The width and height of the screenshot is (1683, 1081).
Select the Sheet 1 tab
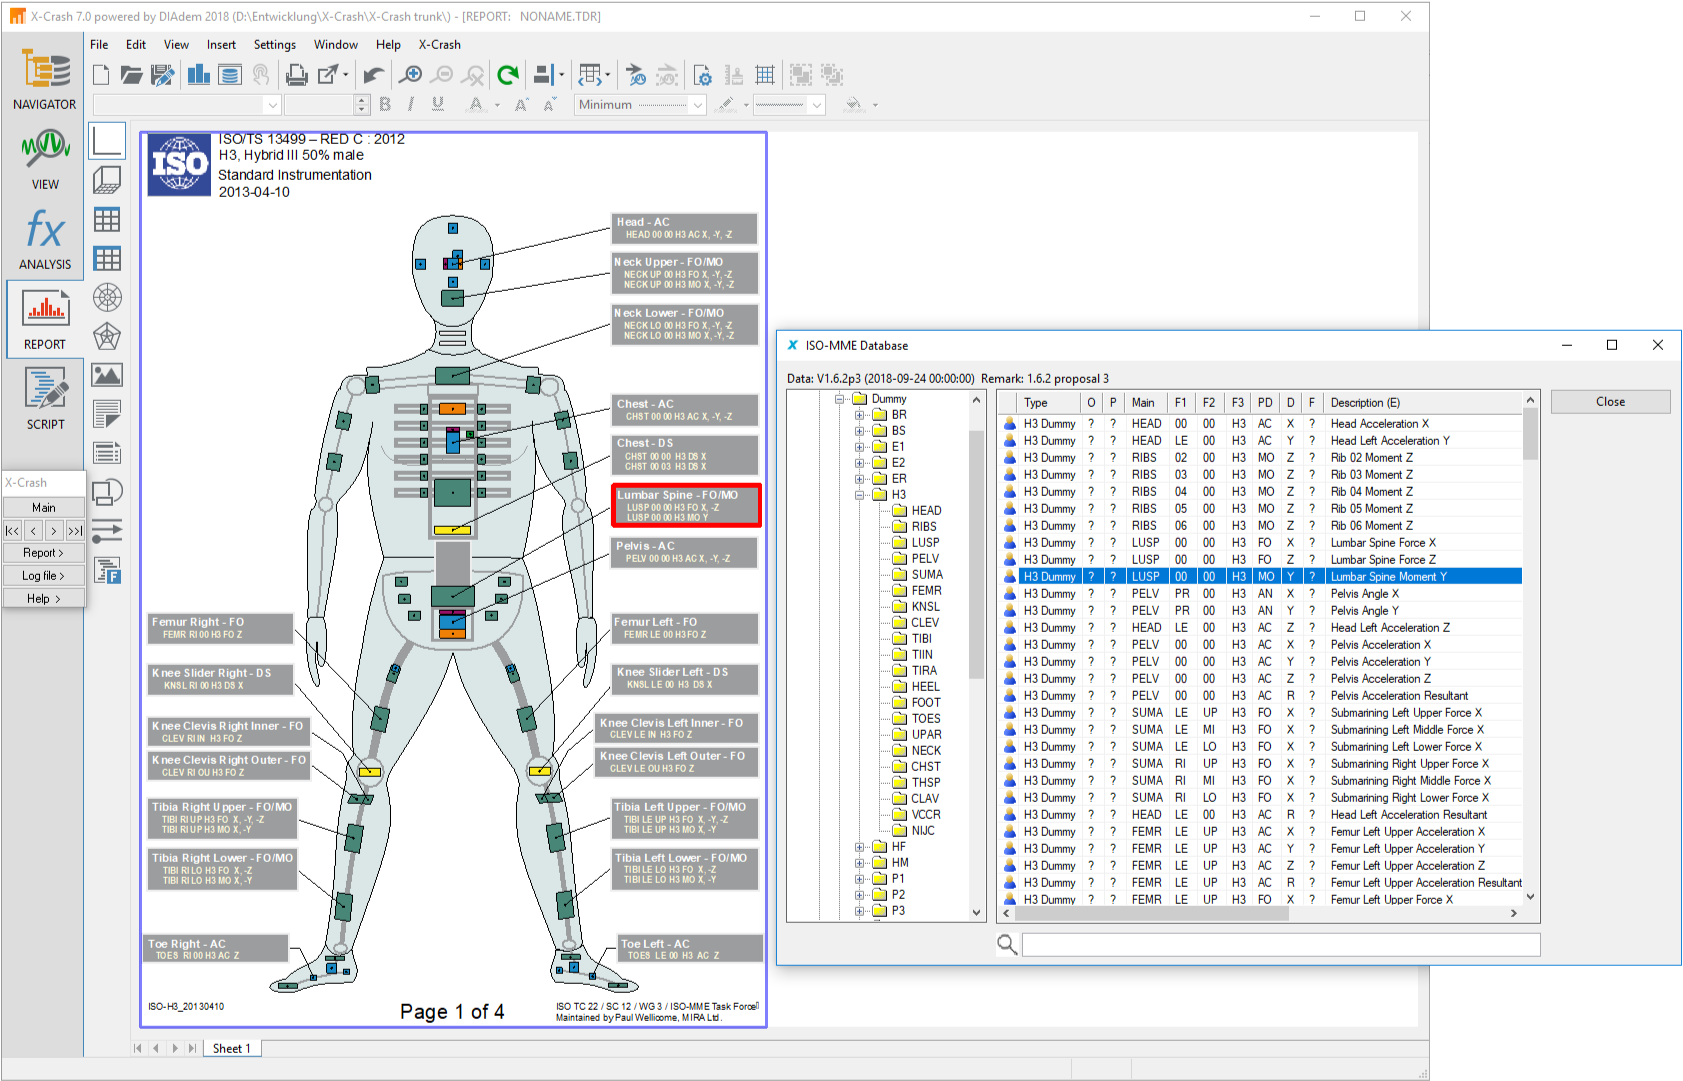(x=232, y=1048)
